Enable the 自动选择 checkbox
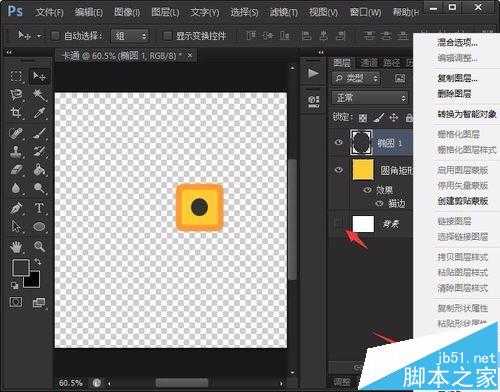Image resolution: width=500 pixels, height=392 pixels. 55,35
